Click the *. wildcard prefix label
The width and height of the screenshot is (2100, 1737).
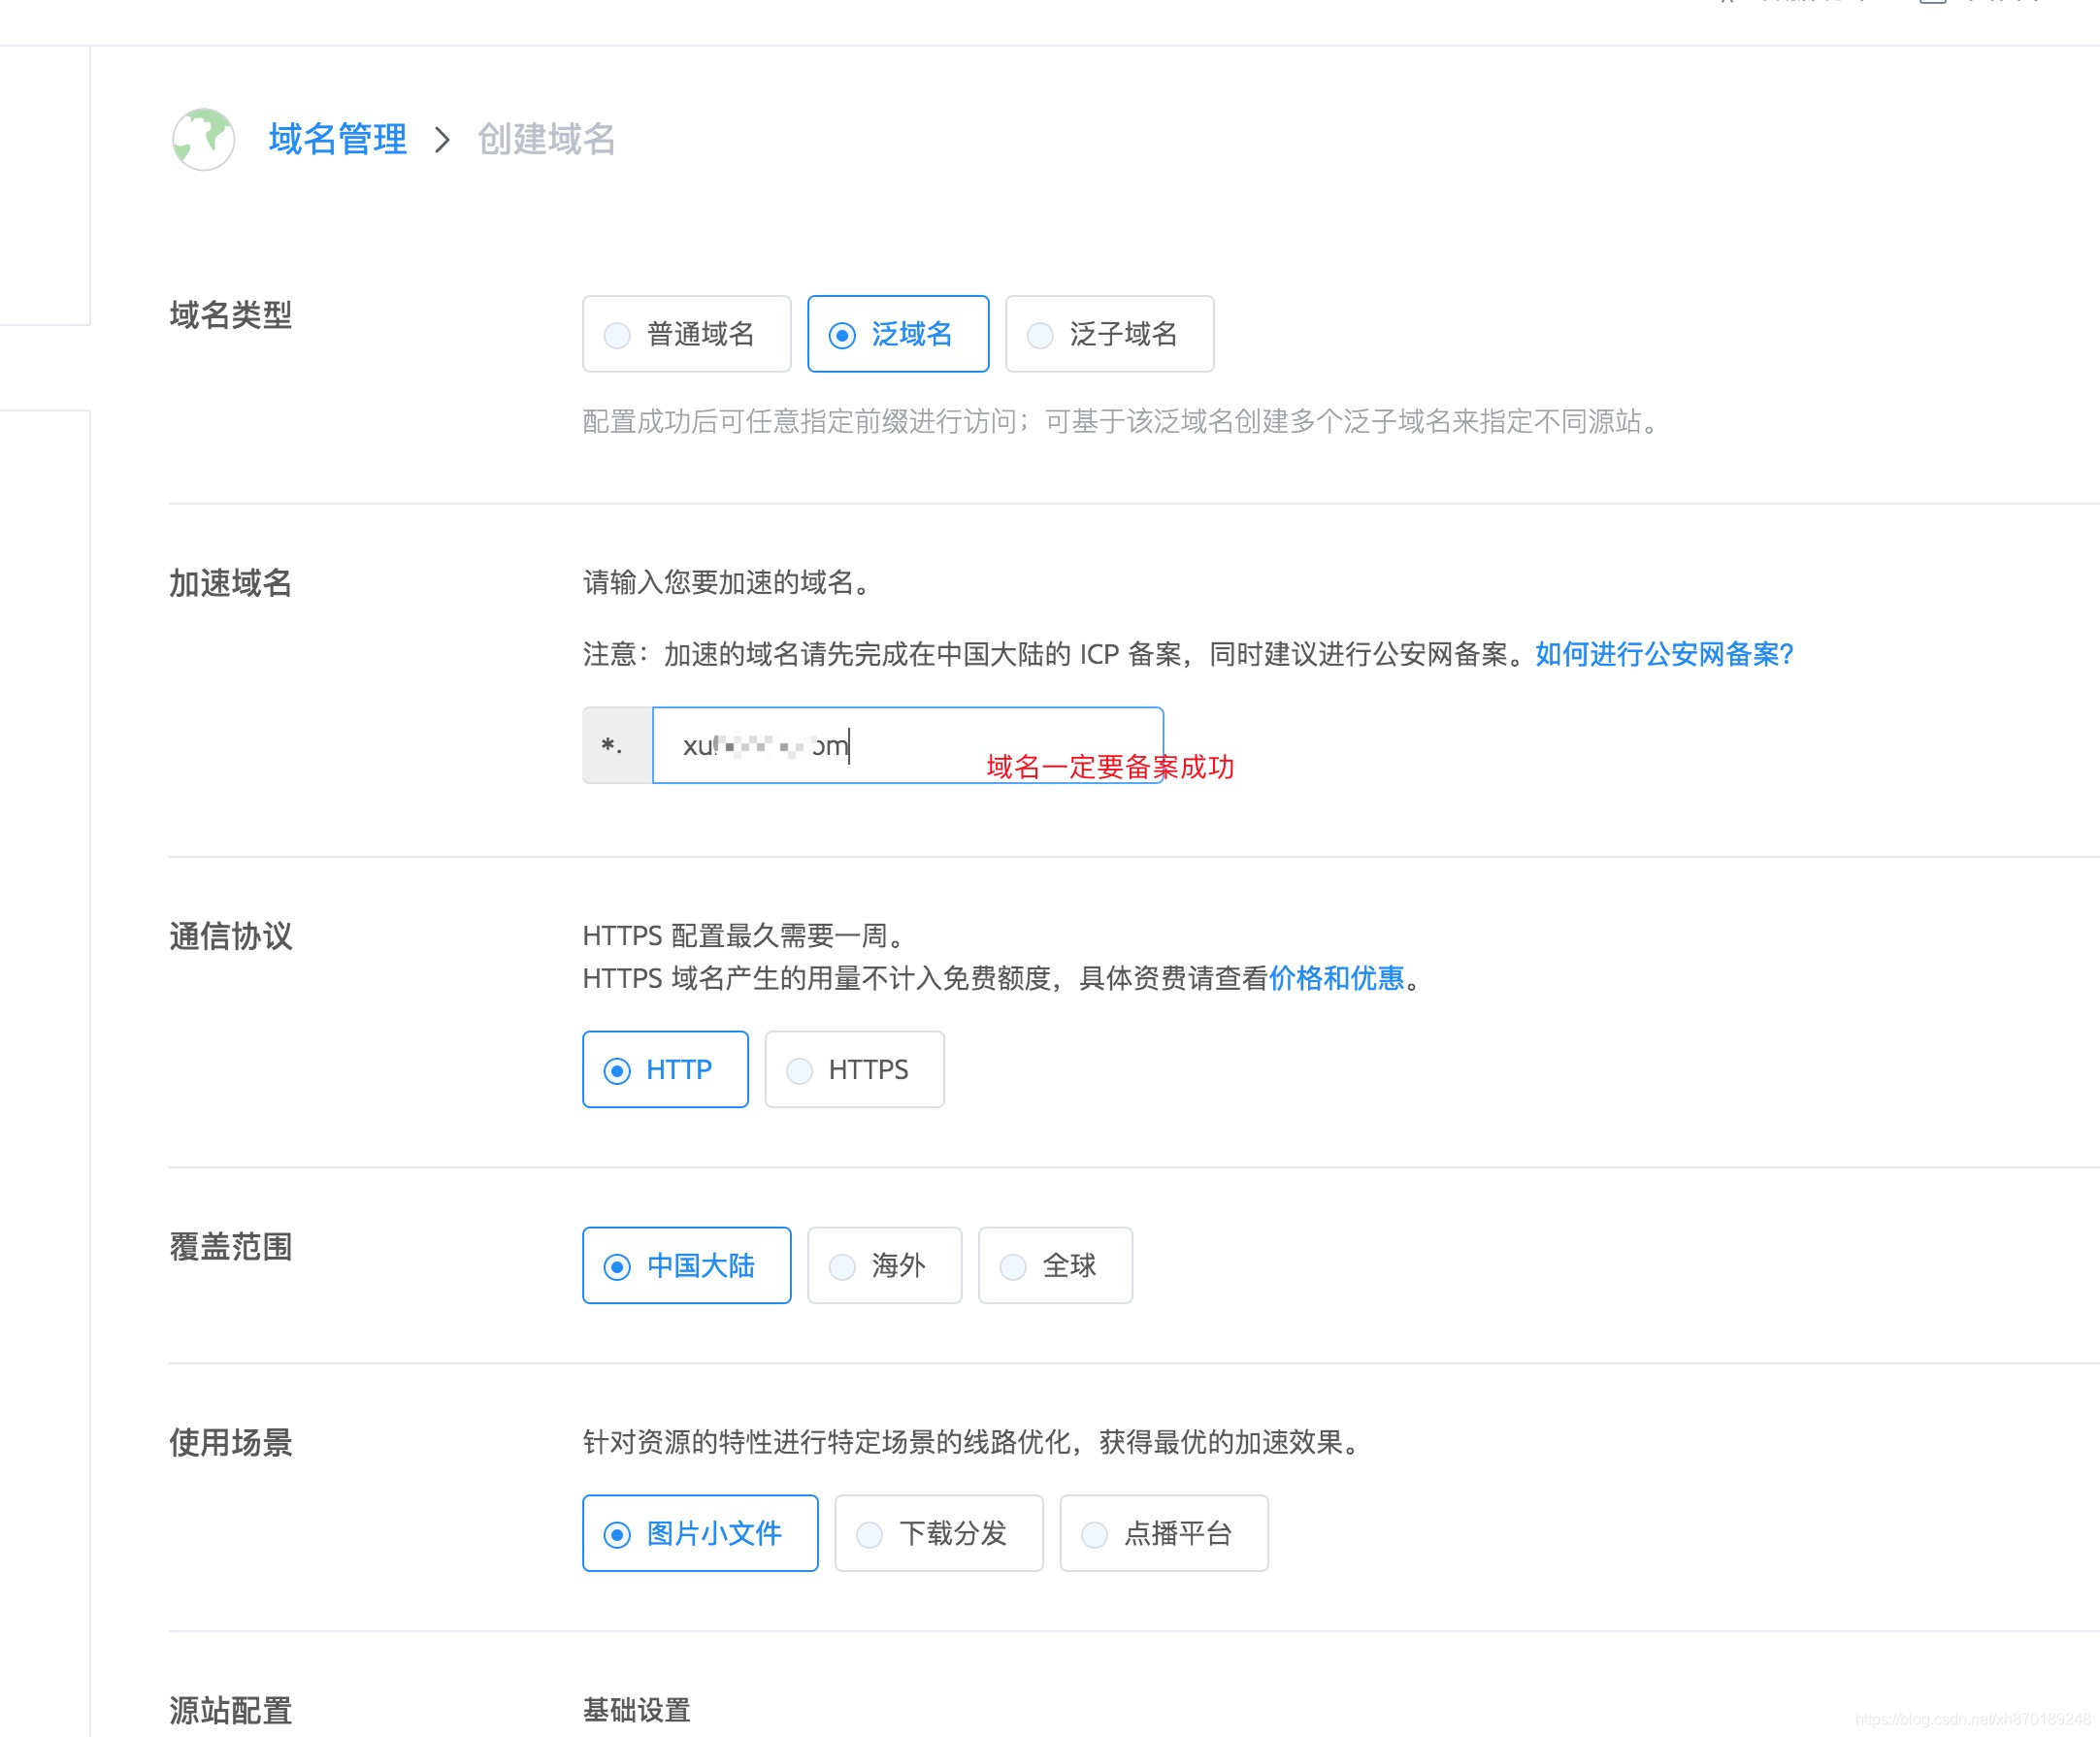[x=613, y=746]
